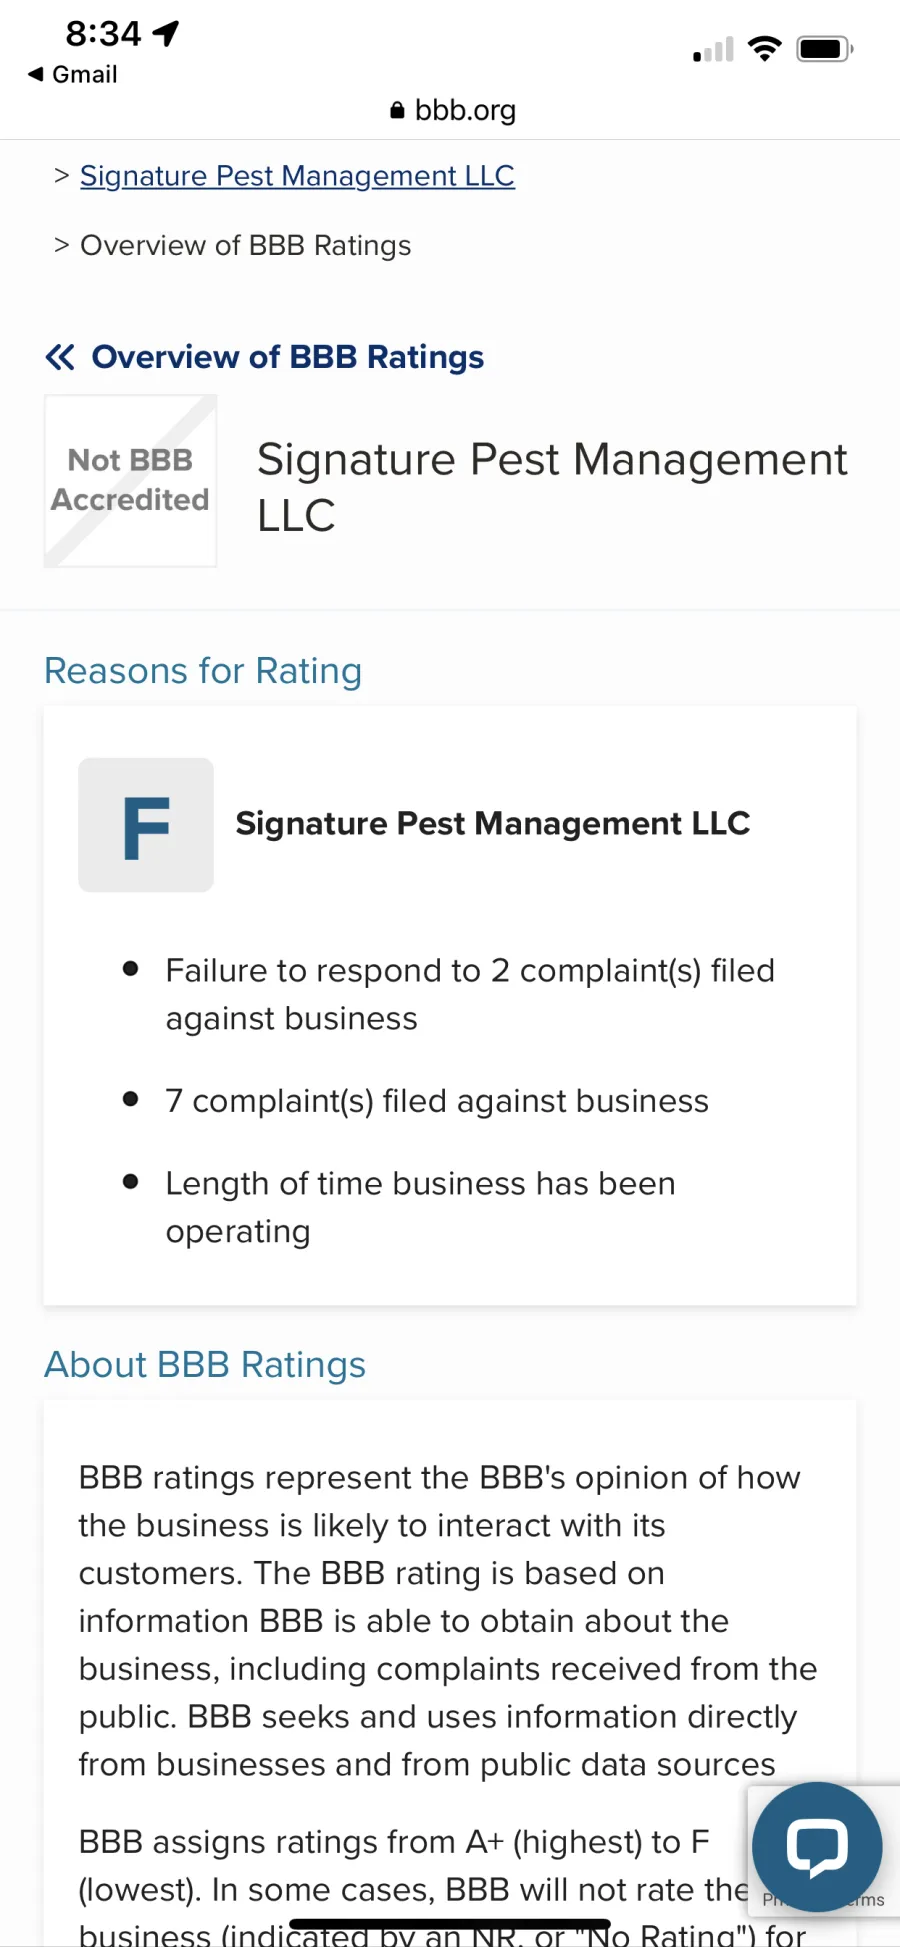Image resolution: width=900 pixels, height=1947 pixels.
Task: Click the double chevron back icon
Action: [60, 357]
